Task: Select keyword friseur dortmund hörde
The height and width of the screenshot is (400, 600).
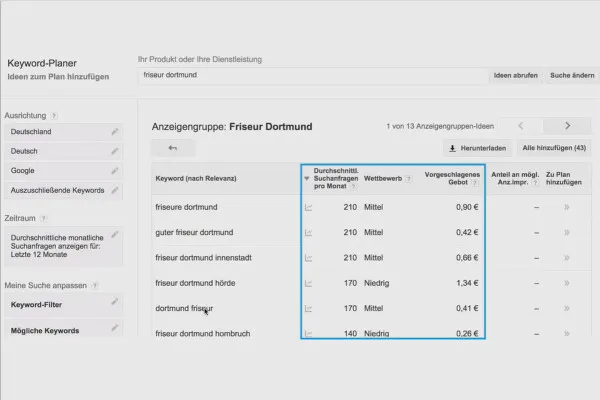Action: [x=195, y=283]
